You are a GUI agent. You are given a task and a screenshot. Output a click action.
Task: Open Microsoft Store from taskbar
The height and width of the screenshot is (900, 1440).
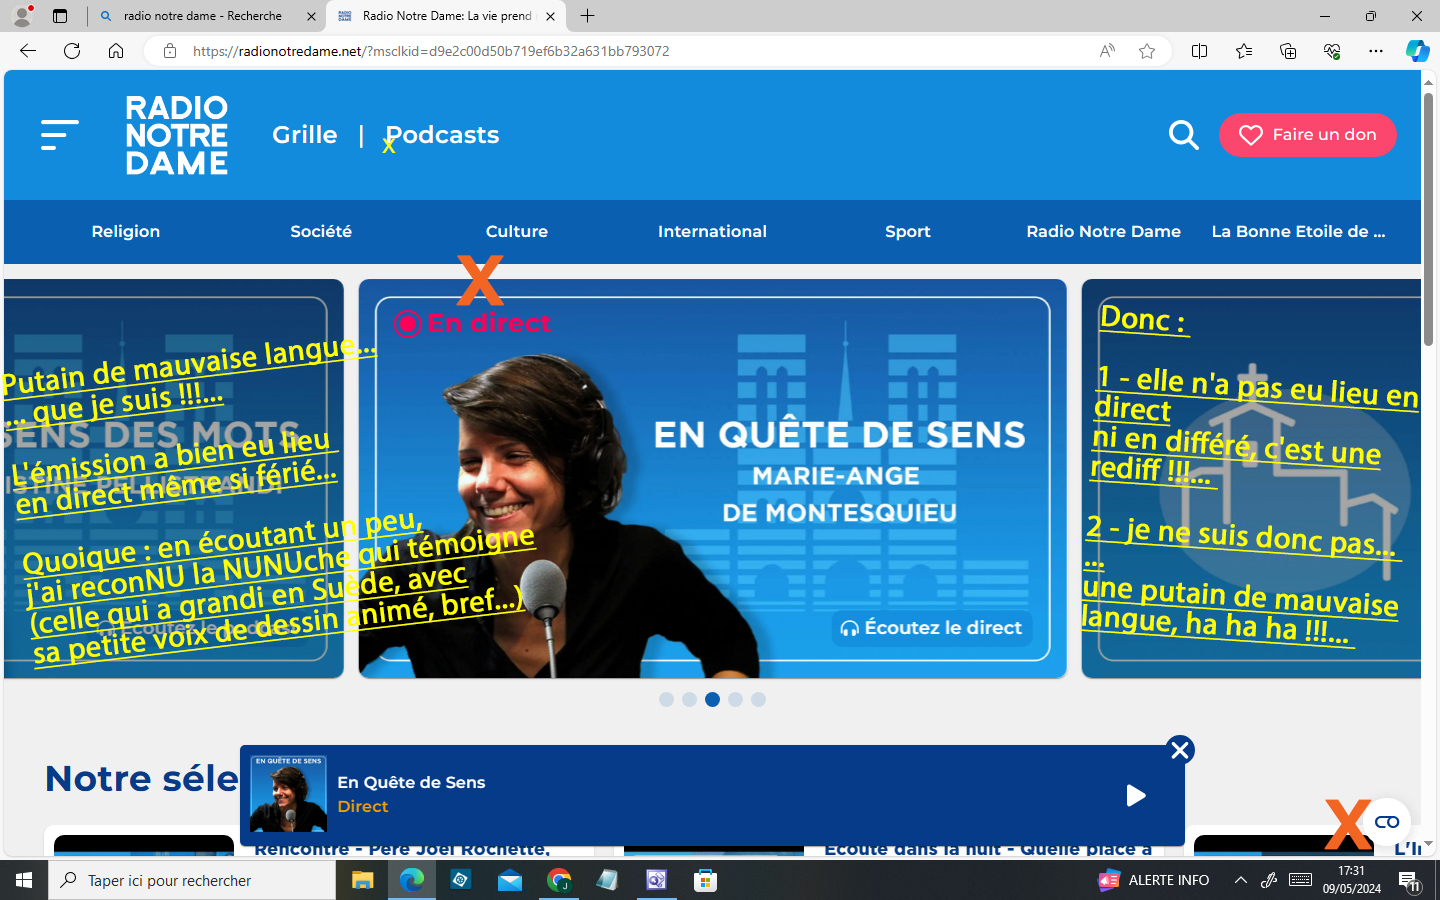(x=706, y=880)
